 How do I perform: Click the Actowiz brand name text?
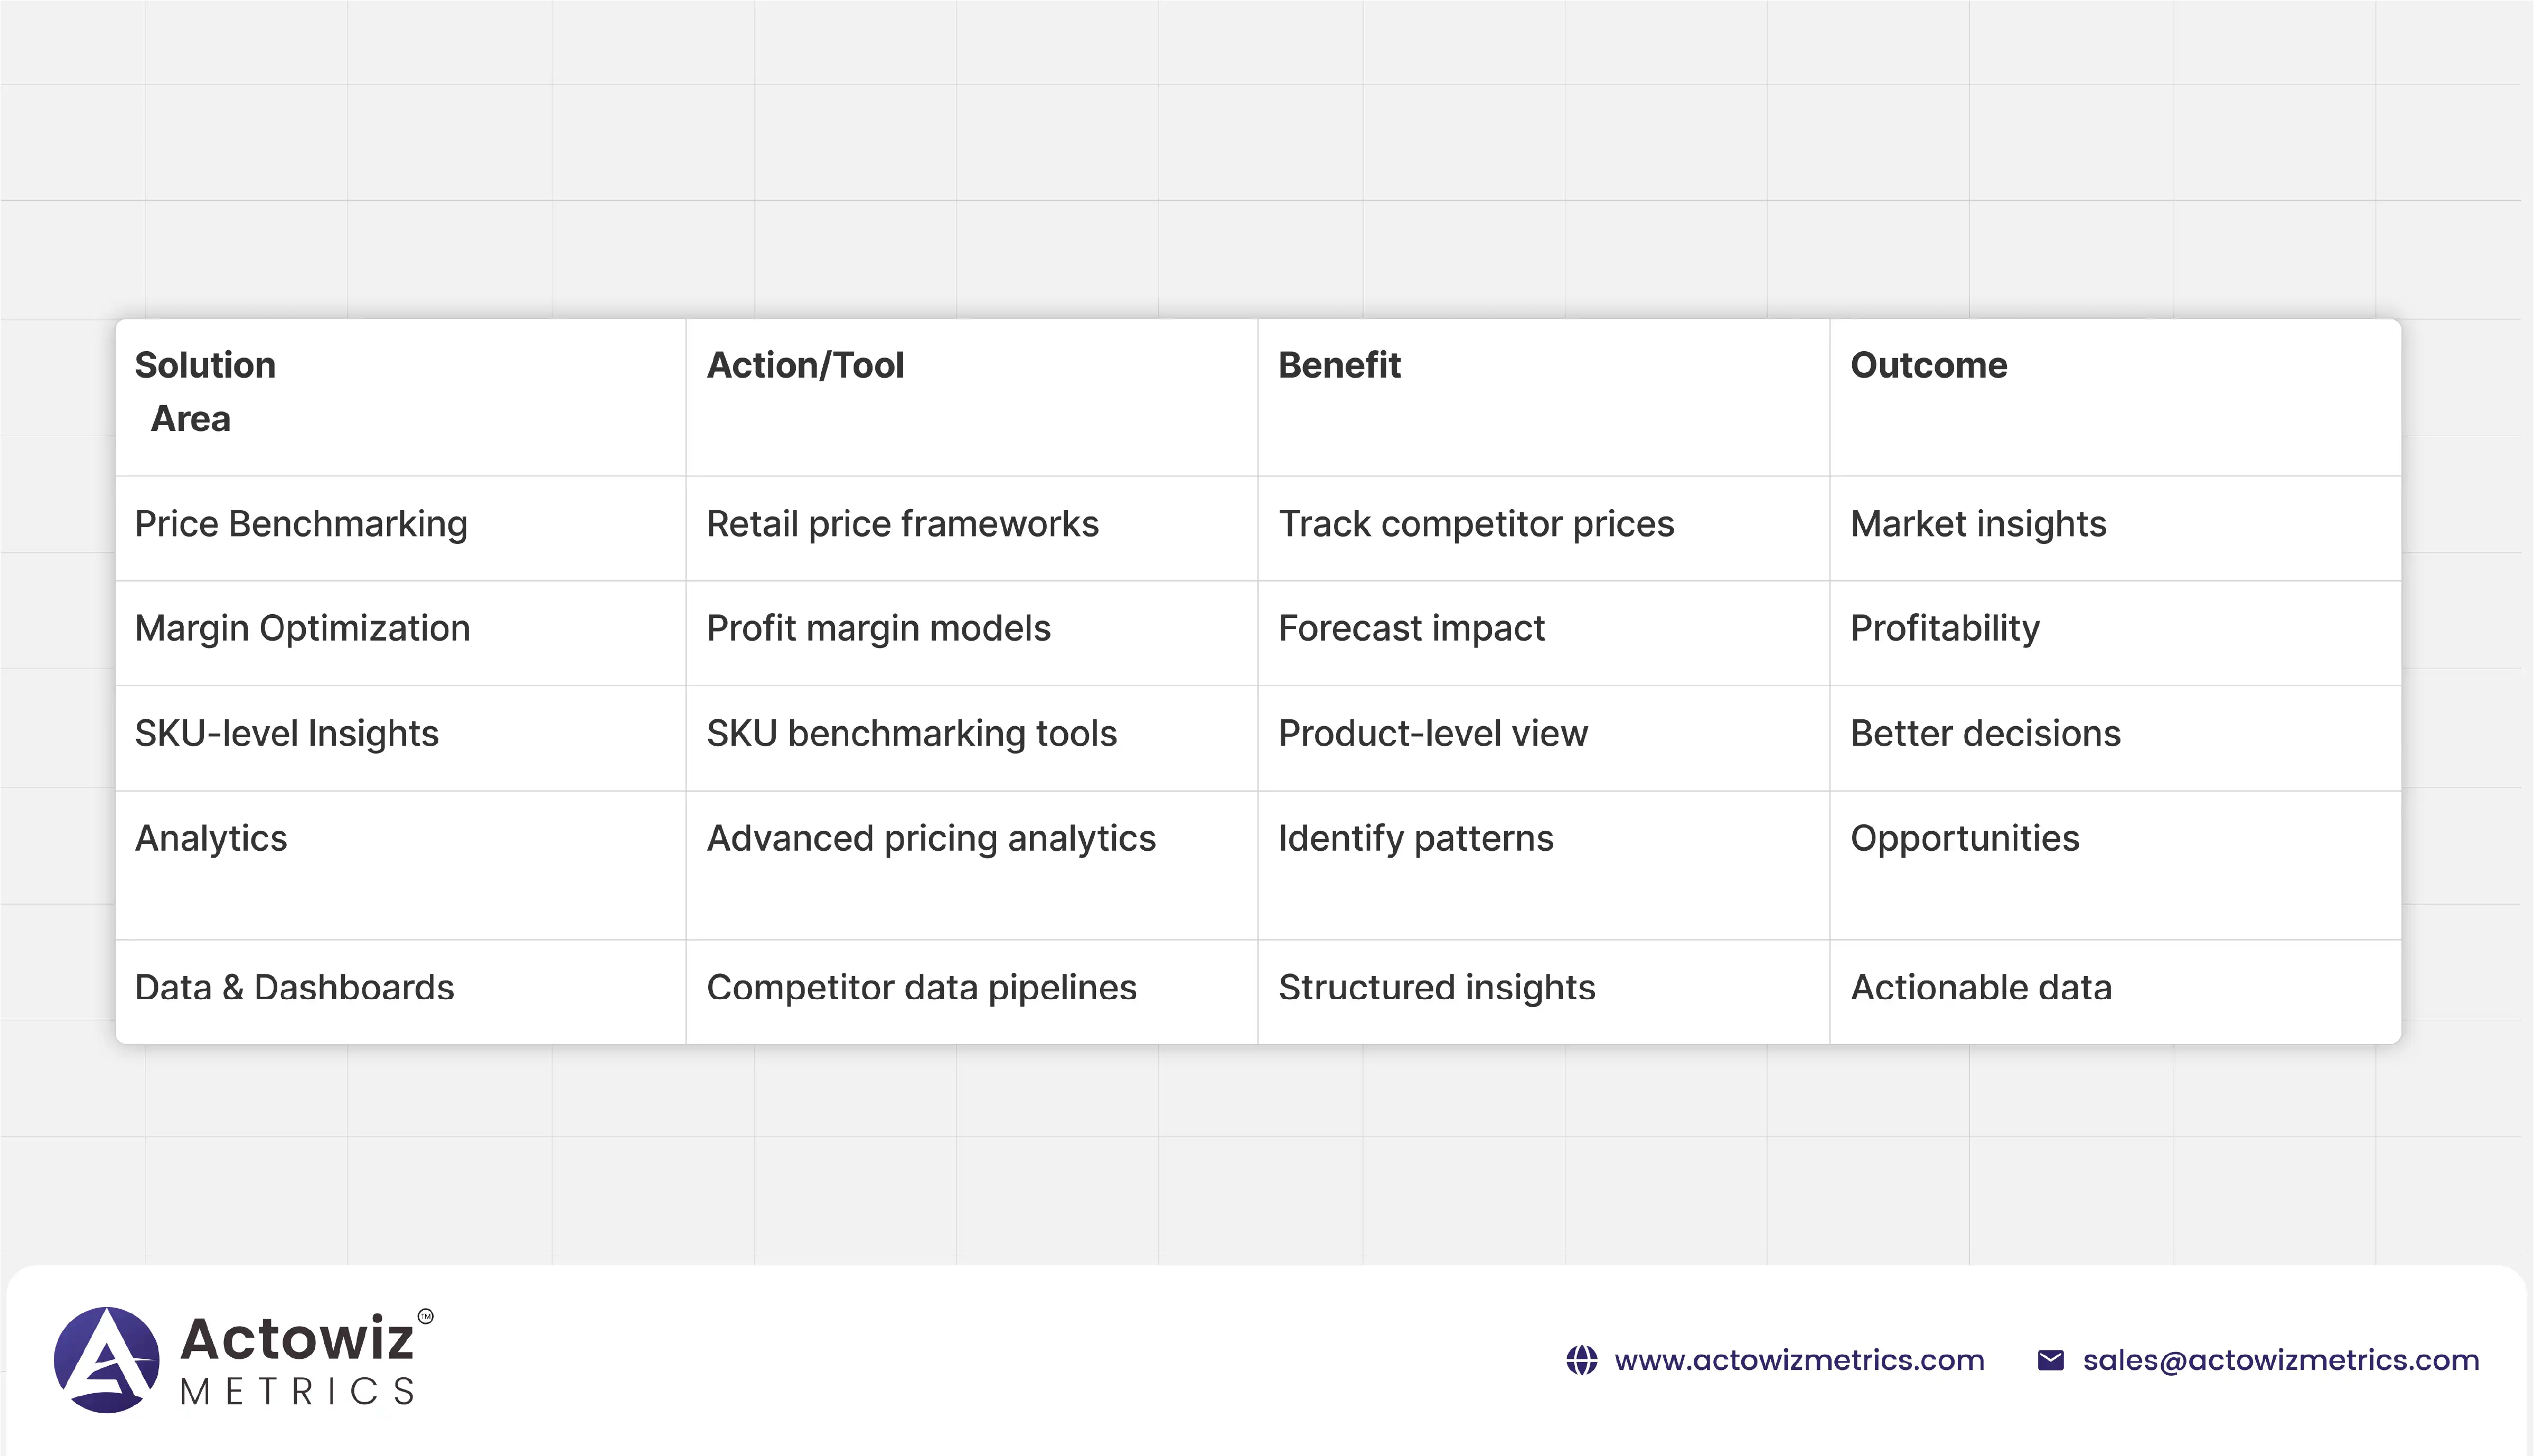[297, 1338]
